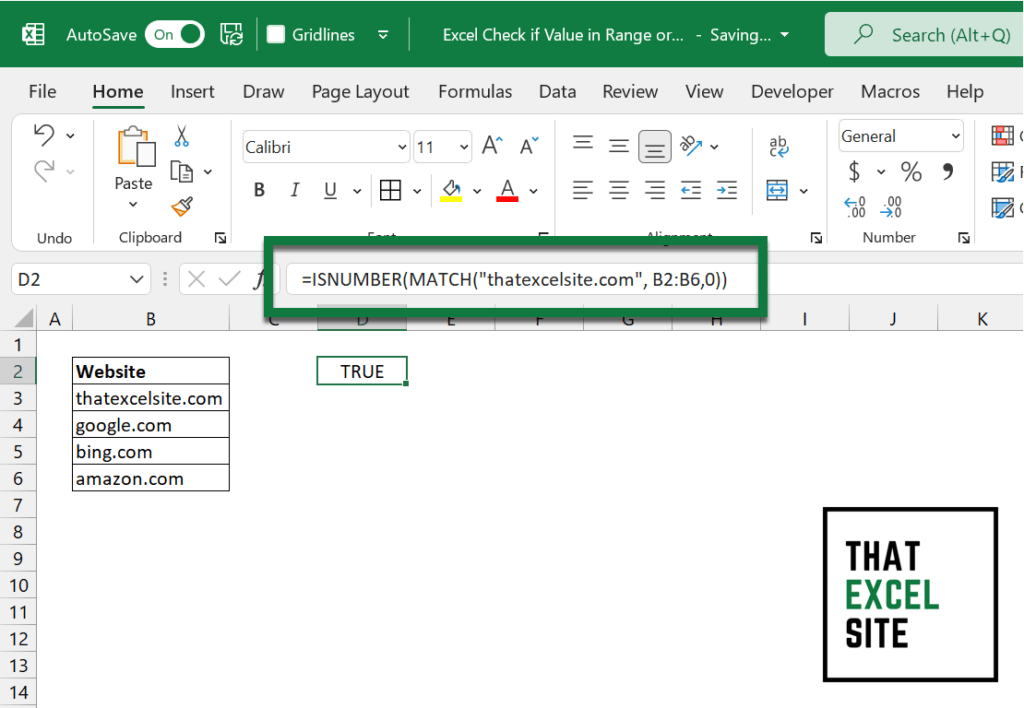
Task: Click the Wrap Text icon
Action: pos(778,145)
